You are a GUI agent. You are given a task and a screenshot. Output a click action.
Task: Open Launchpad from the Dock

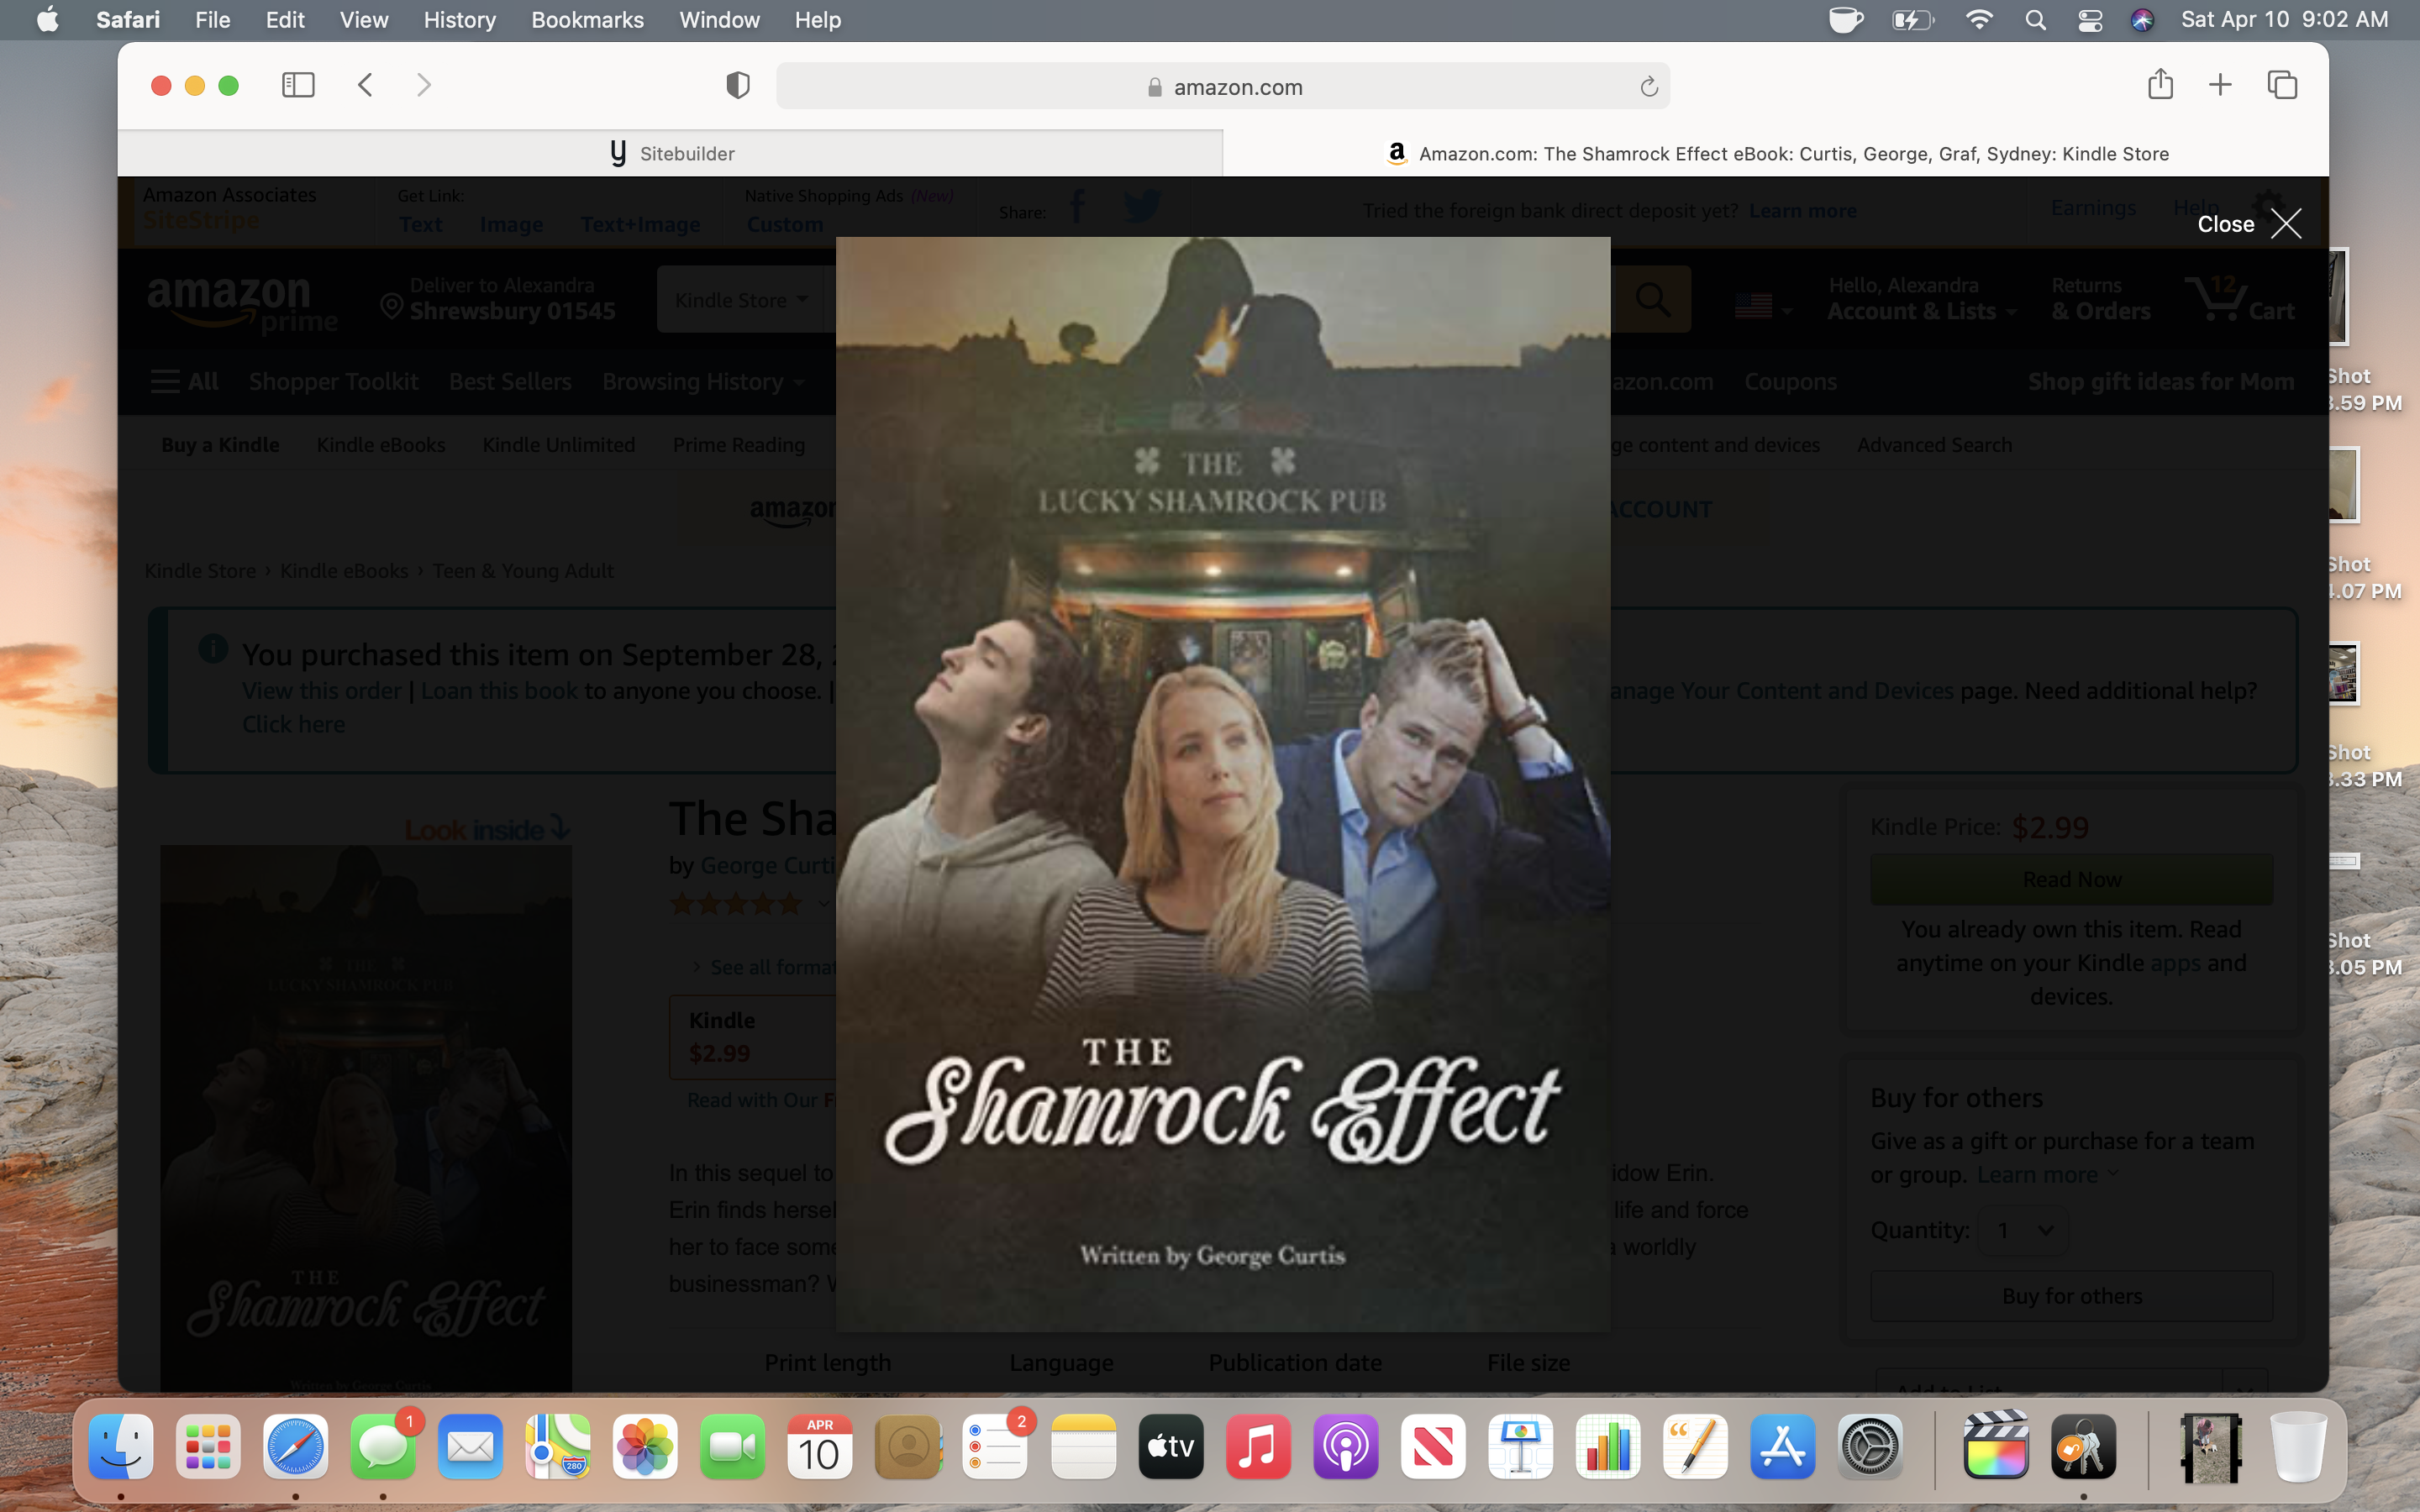pos(208,1446)
